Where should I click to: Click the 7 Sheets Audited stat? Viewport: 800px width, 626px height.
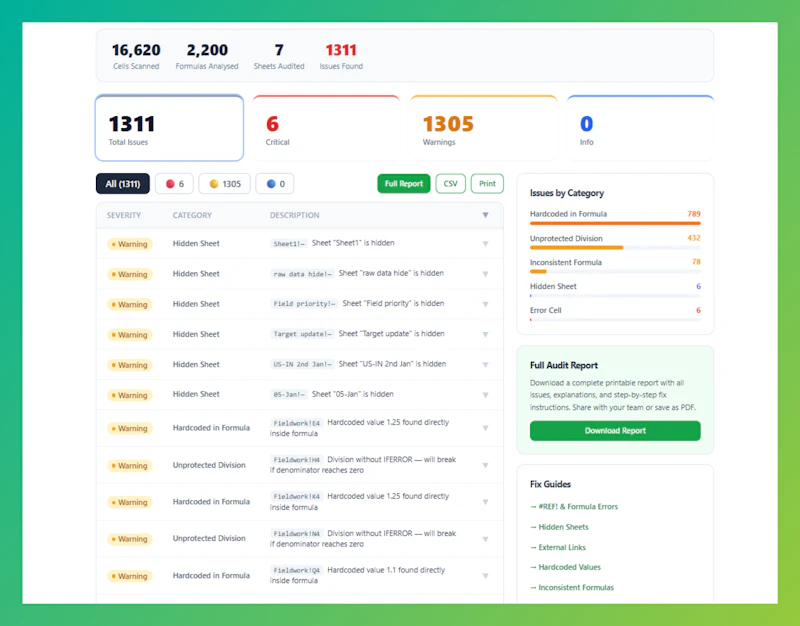pyautogui.click(x=279, y=56)
